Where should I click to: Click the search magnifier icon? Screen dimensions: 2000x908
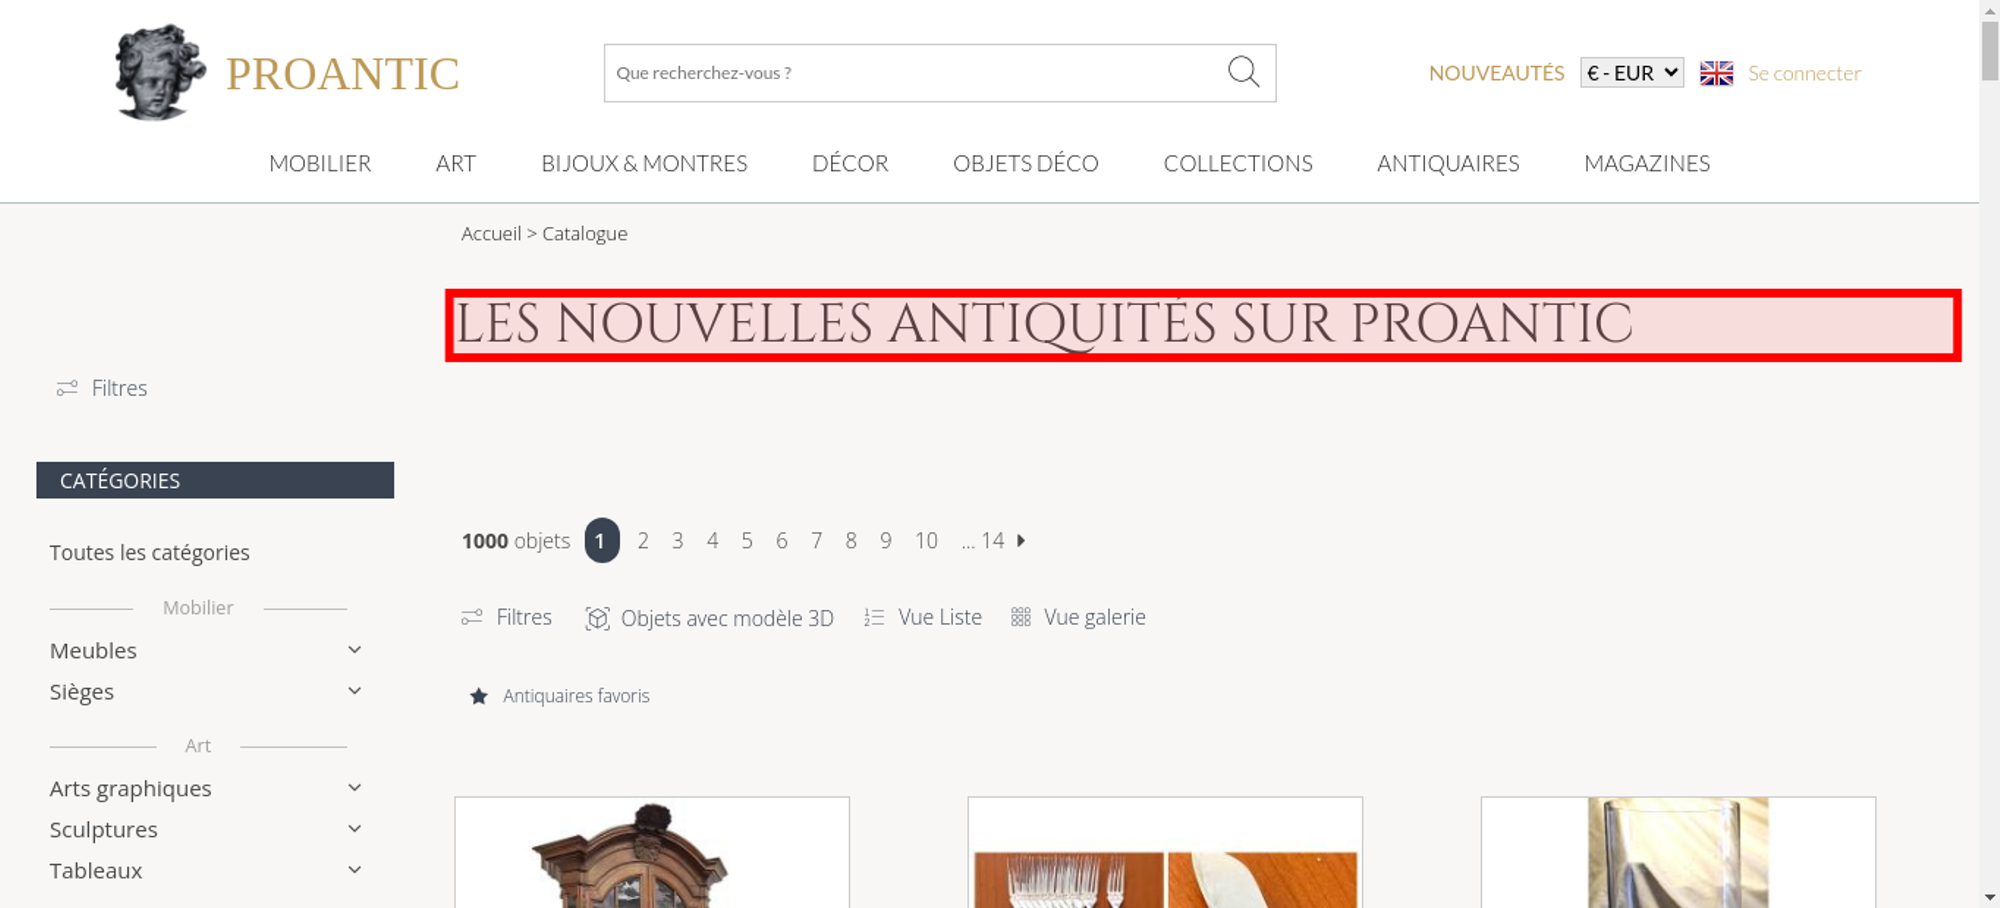click(x=1243, y=72)
